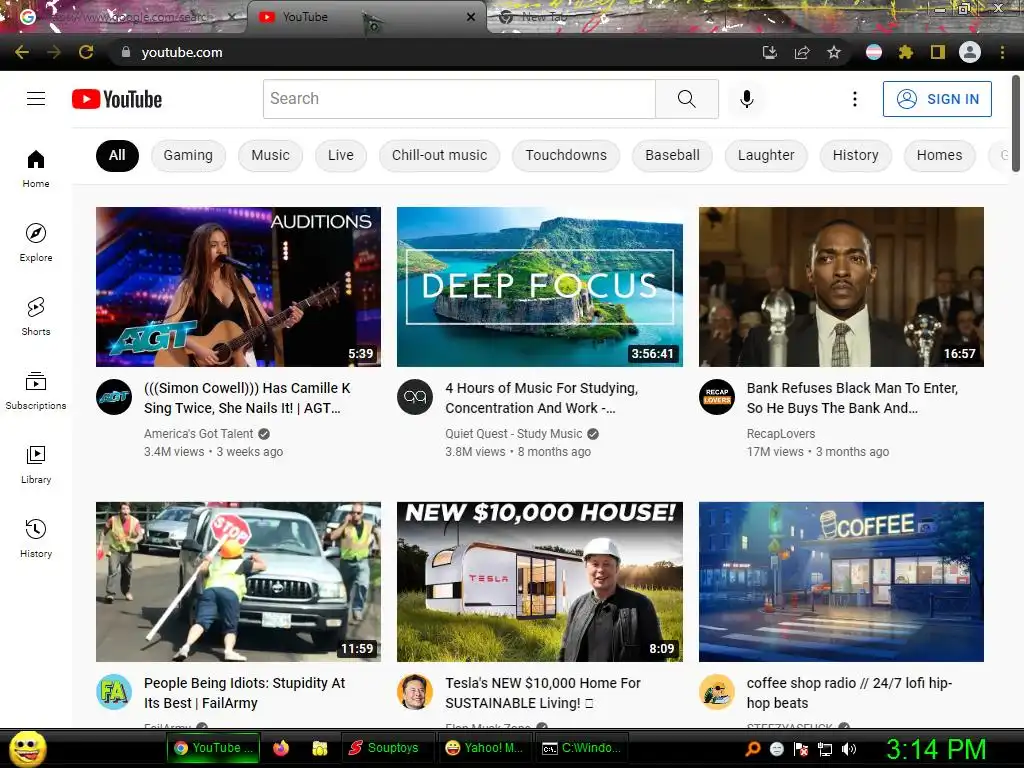This screenshot has width=1024, height=768.
Task: Select the Touchdowns filter chip
Action: click(x=566, y=155)
